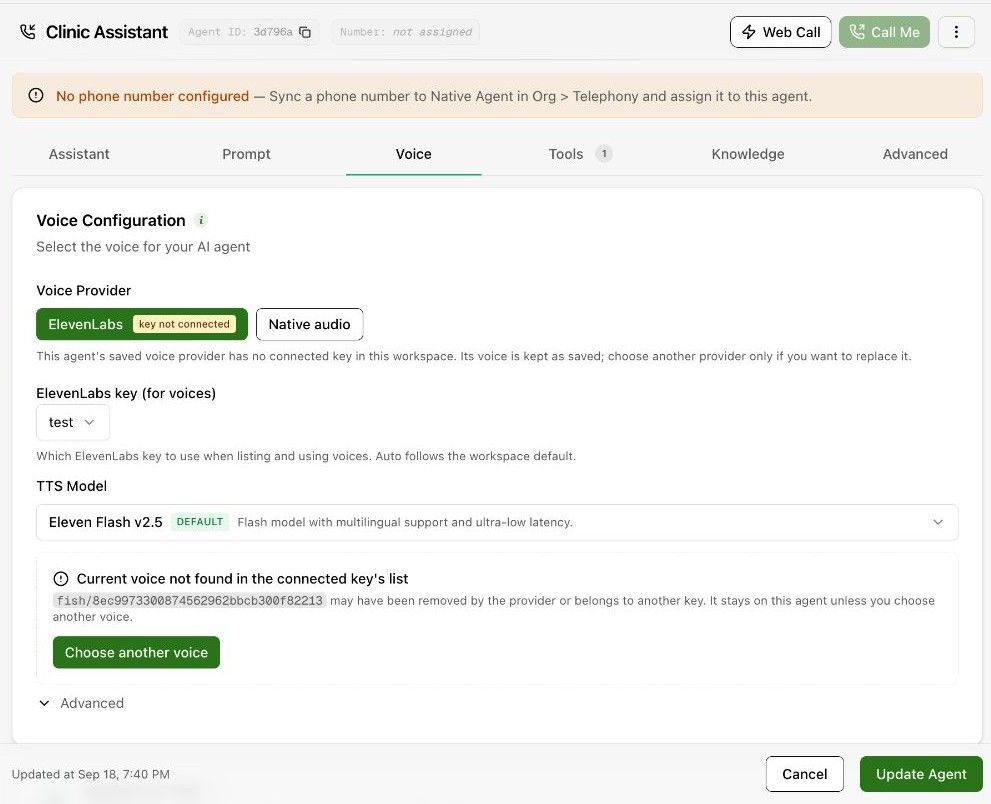
Task: Open the TTS Model dropdown
Action: 497,522
